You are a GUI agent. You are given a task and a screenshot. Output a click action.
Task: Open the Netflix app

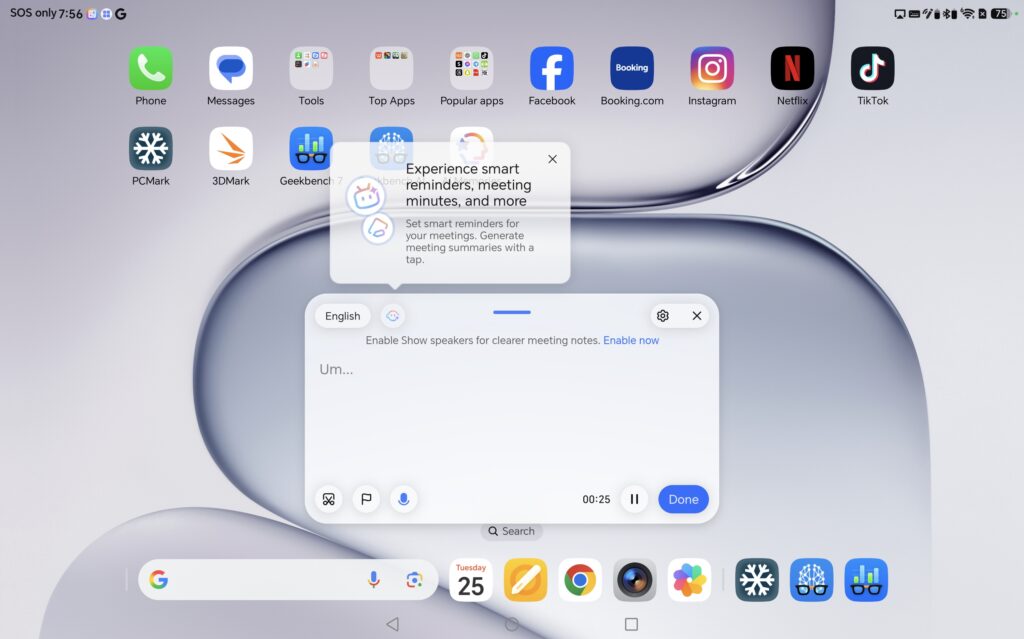pos(792,68)
